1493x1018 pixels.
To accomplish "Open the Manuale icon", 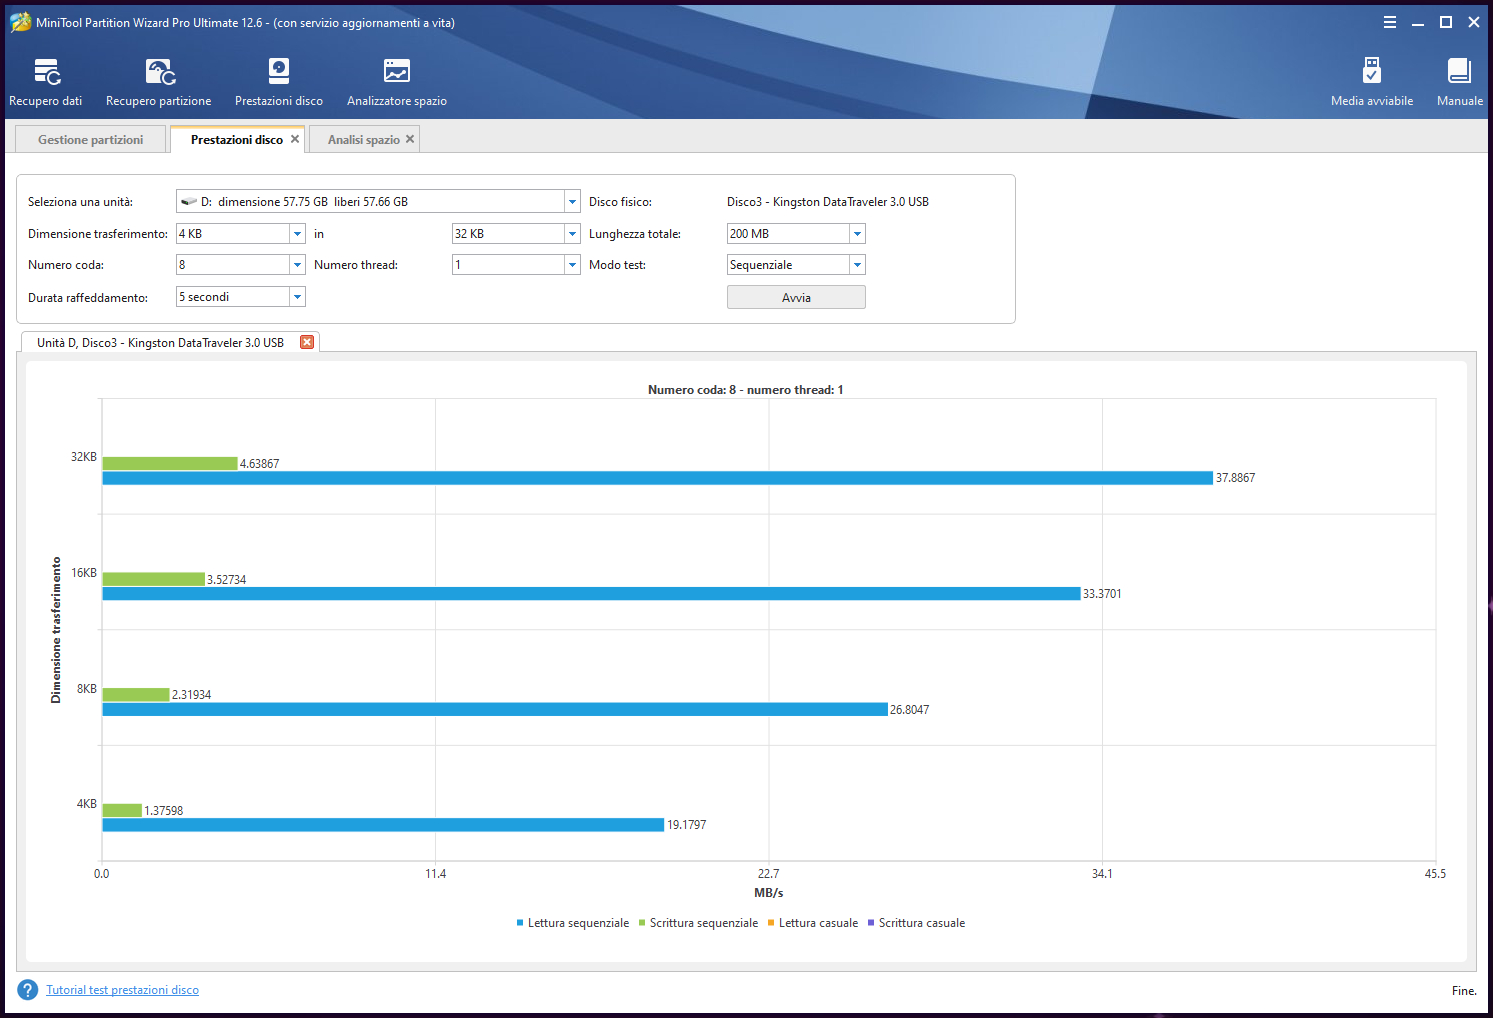I will click(1459, 82).
